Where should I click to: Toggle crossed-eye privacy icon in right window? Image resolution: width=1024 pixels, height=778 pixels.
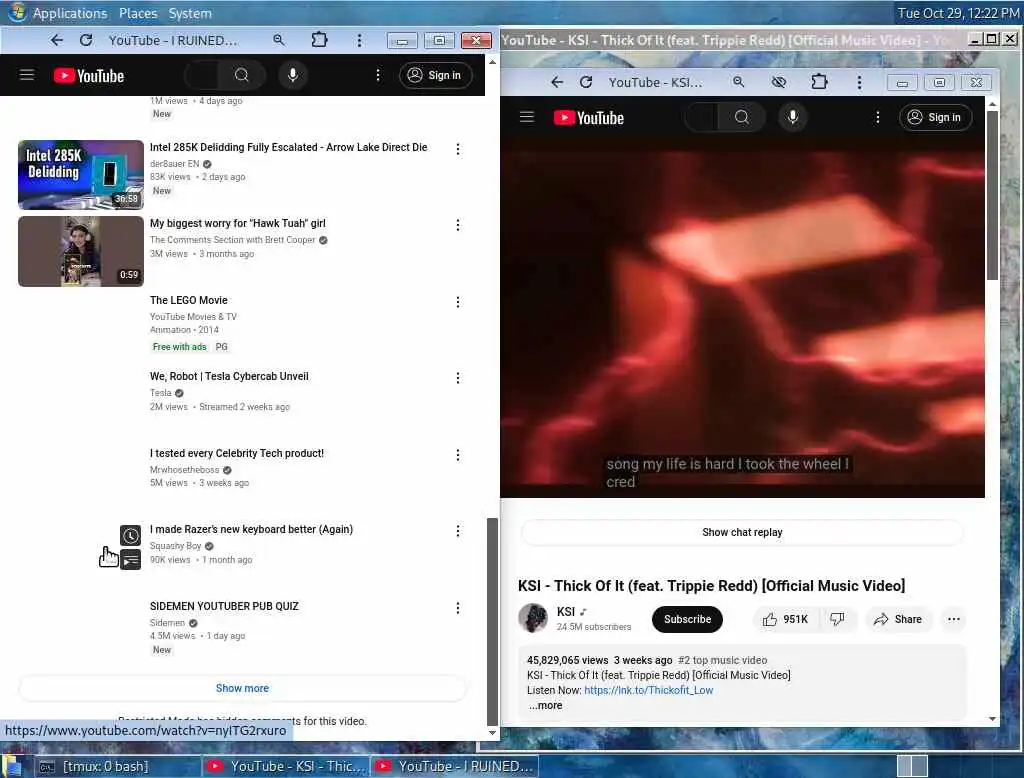click(x=778, y=82)
